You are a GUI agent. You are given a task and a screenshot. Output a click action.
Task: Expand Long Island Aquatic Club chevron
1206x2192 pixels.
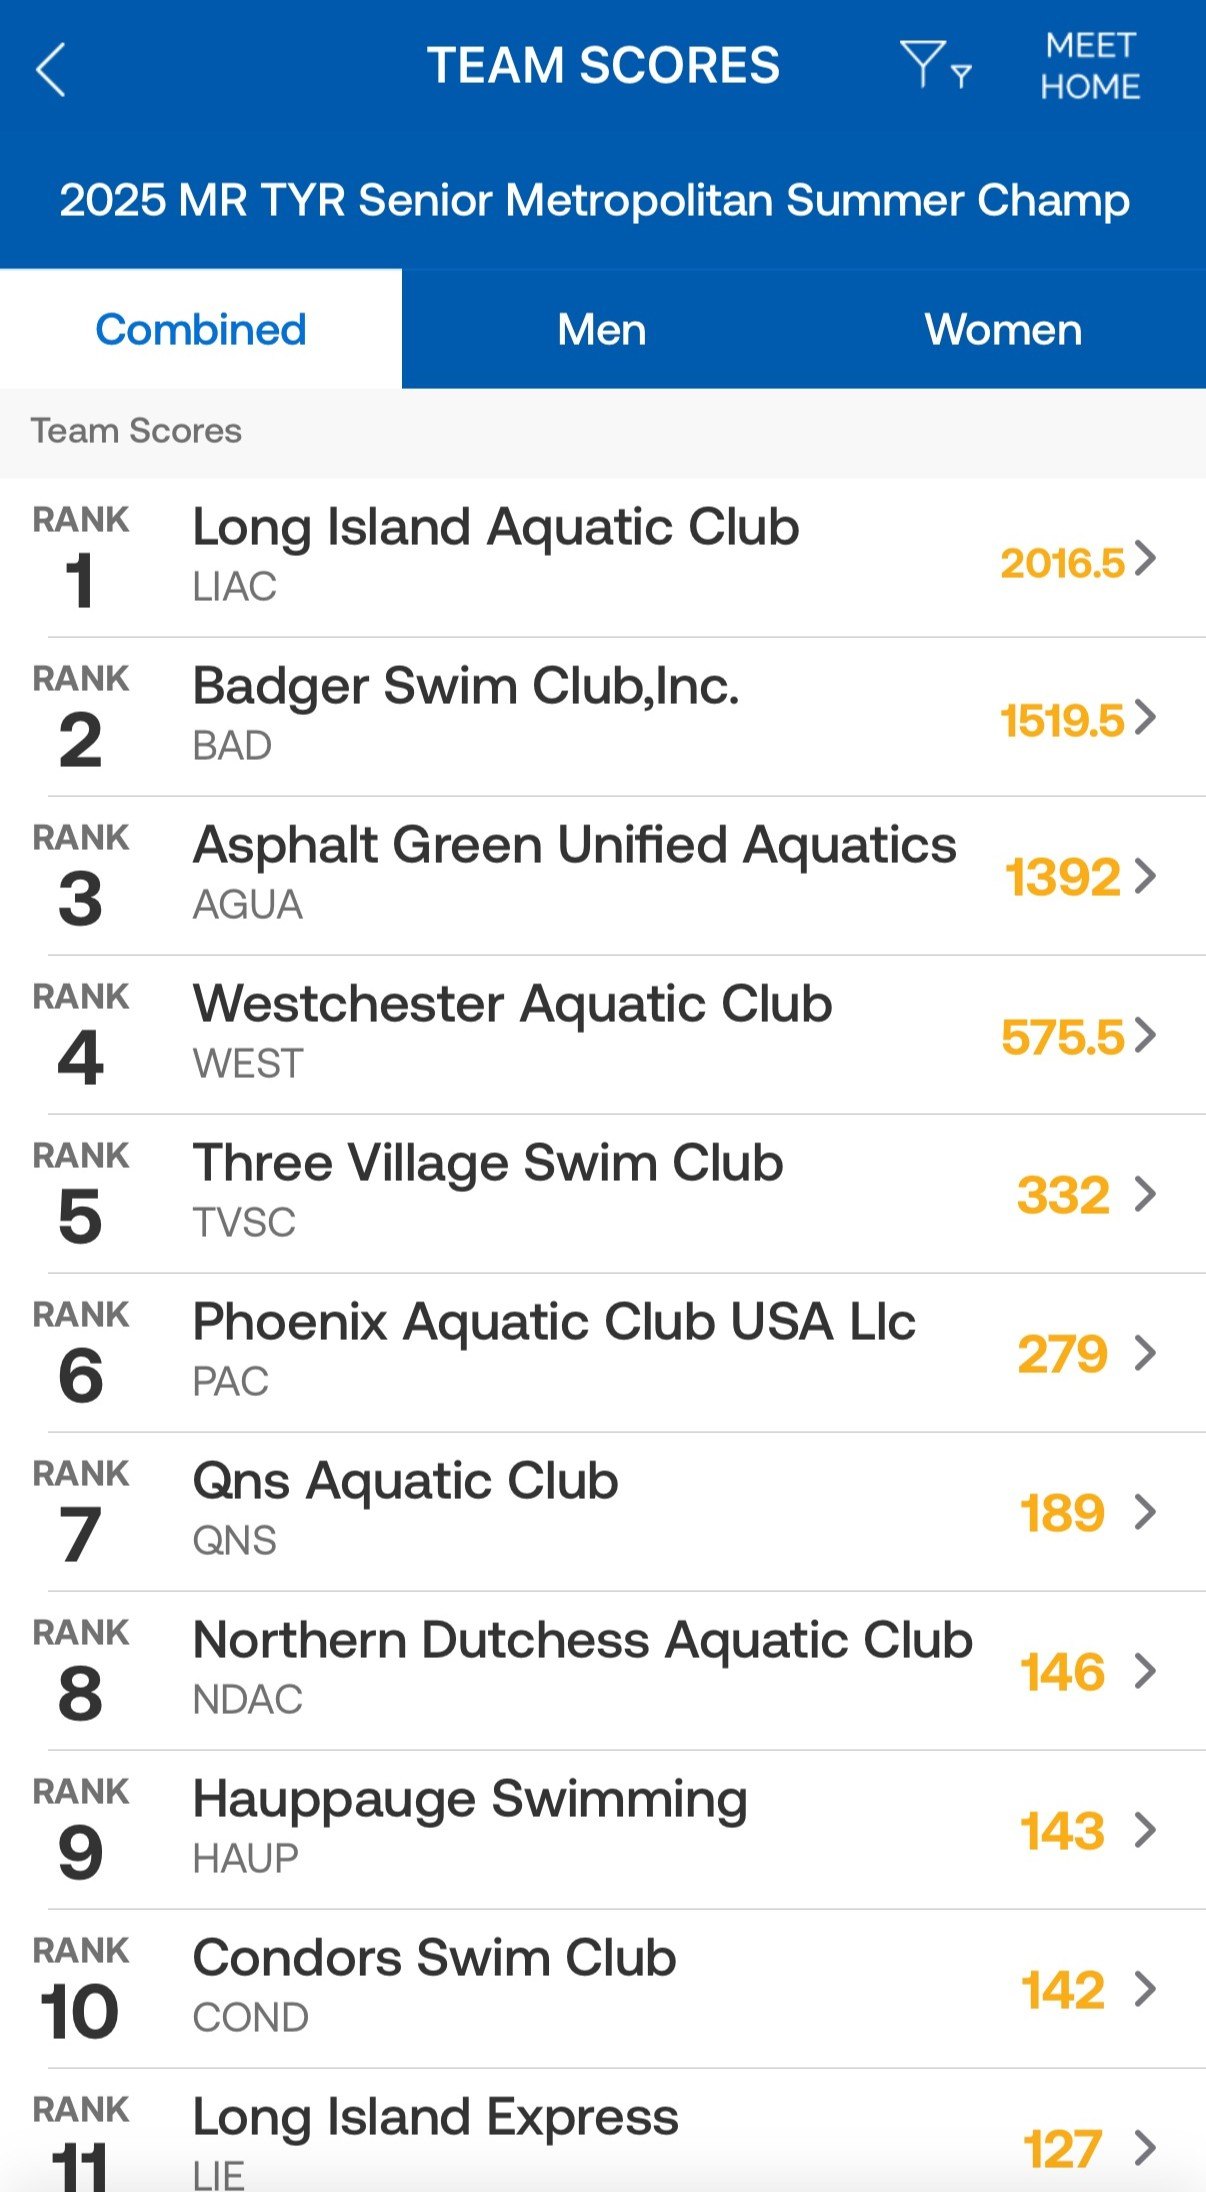(1146, 558)
